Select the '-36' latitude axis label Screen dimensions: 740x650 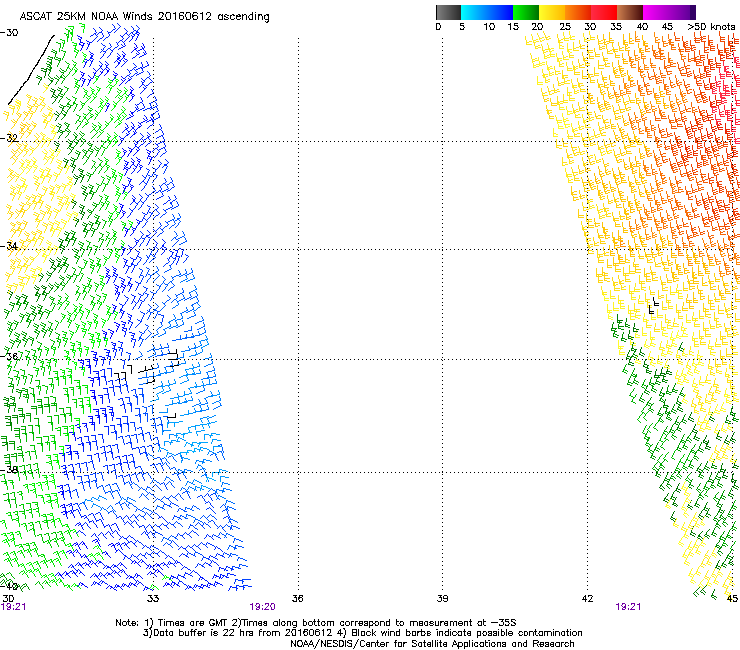click(x=9, y=356)
